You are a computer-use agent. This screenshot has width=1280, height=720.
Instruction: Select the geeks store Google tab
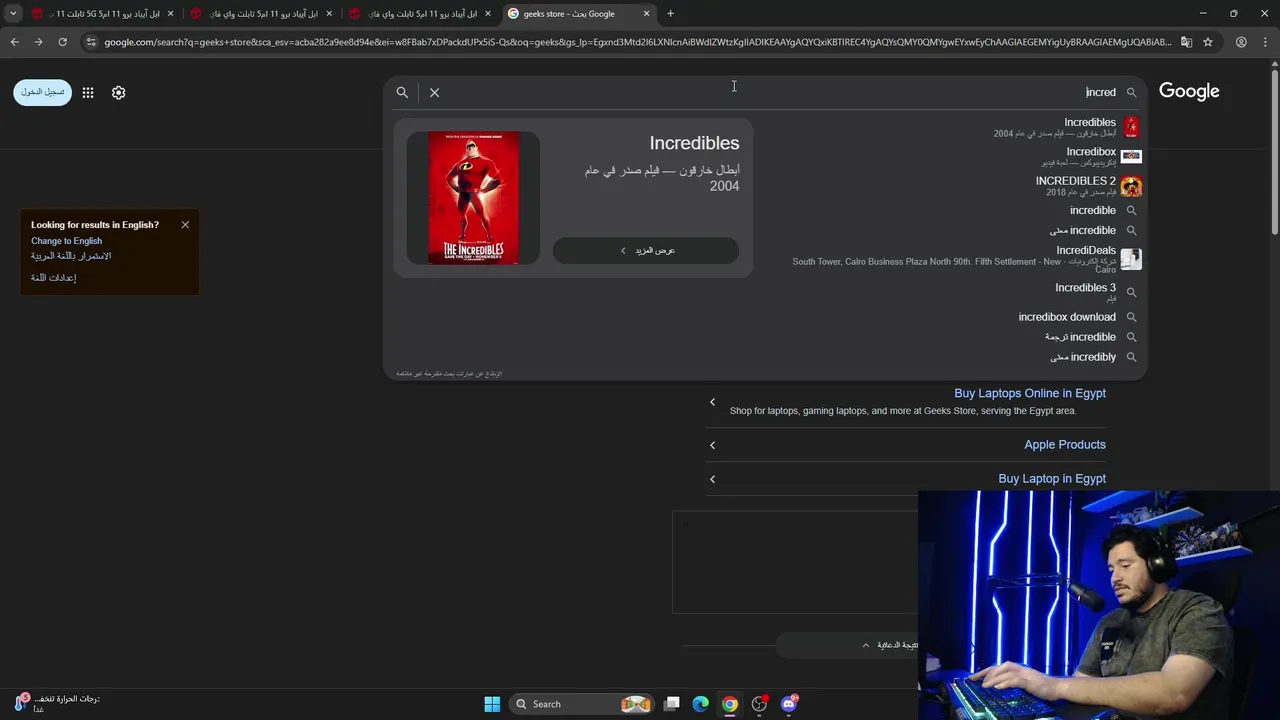tap(578, 14)
